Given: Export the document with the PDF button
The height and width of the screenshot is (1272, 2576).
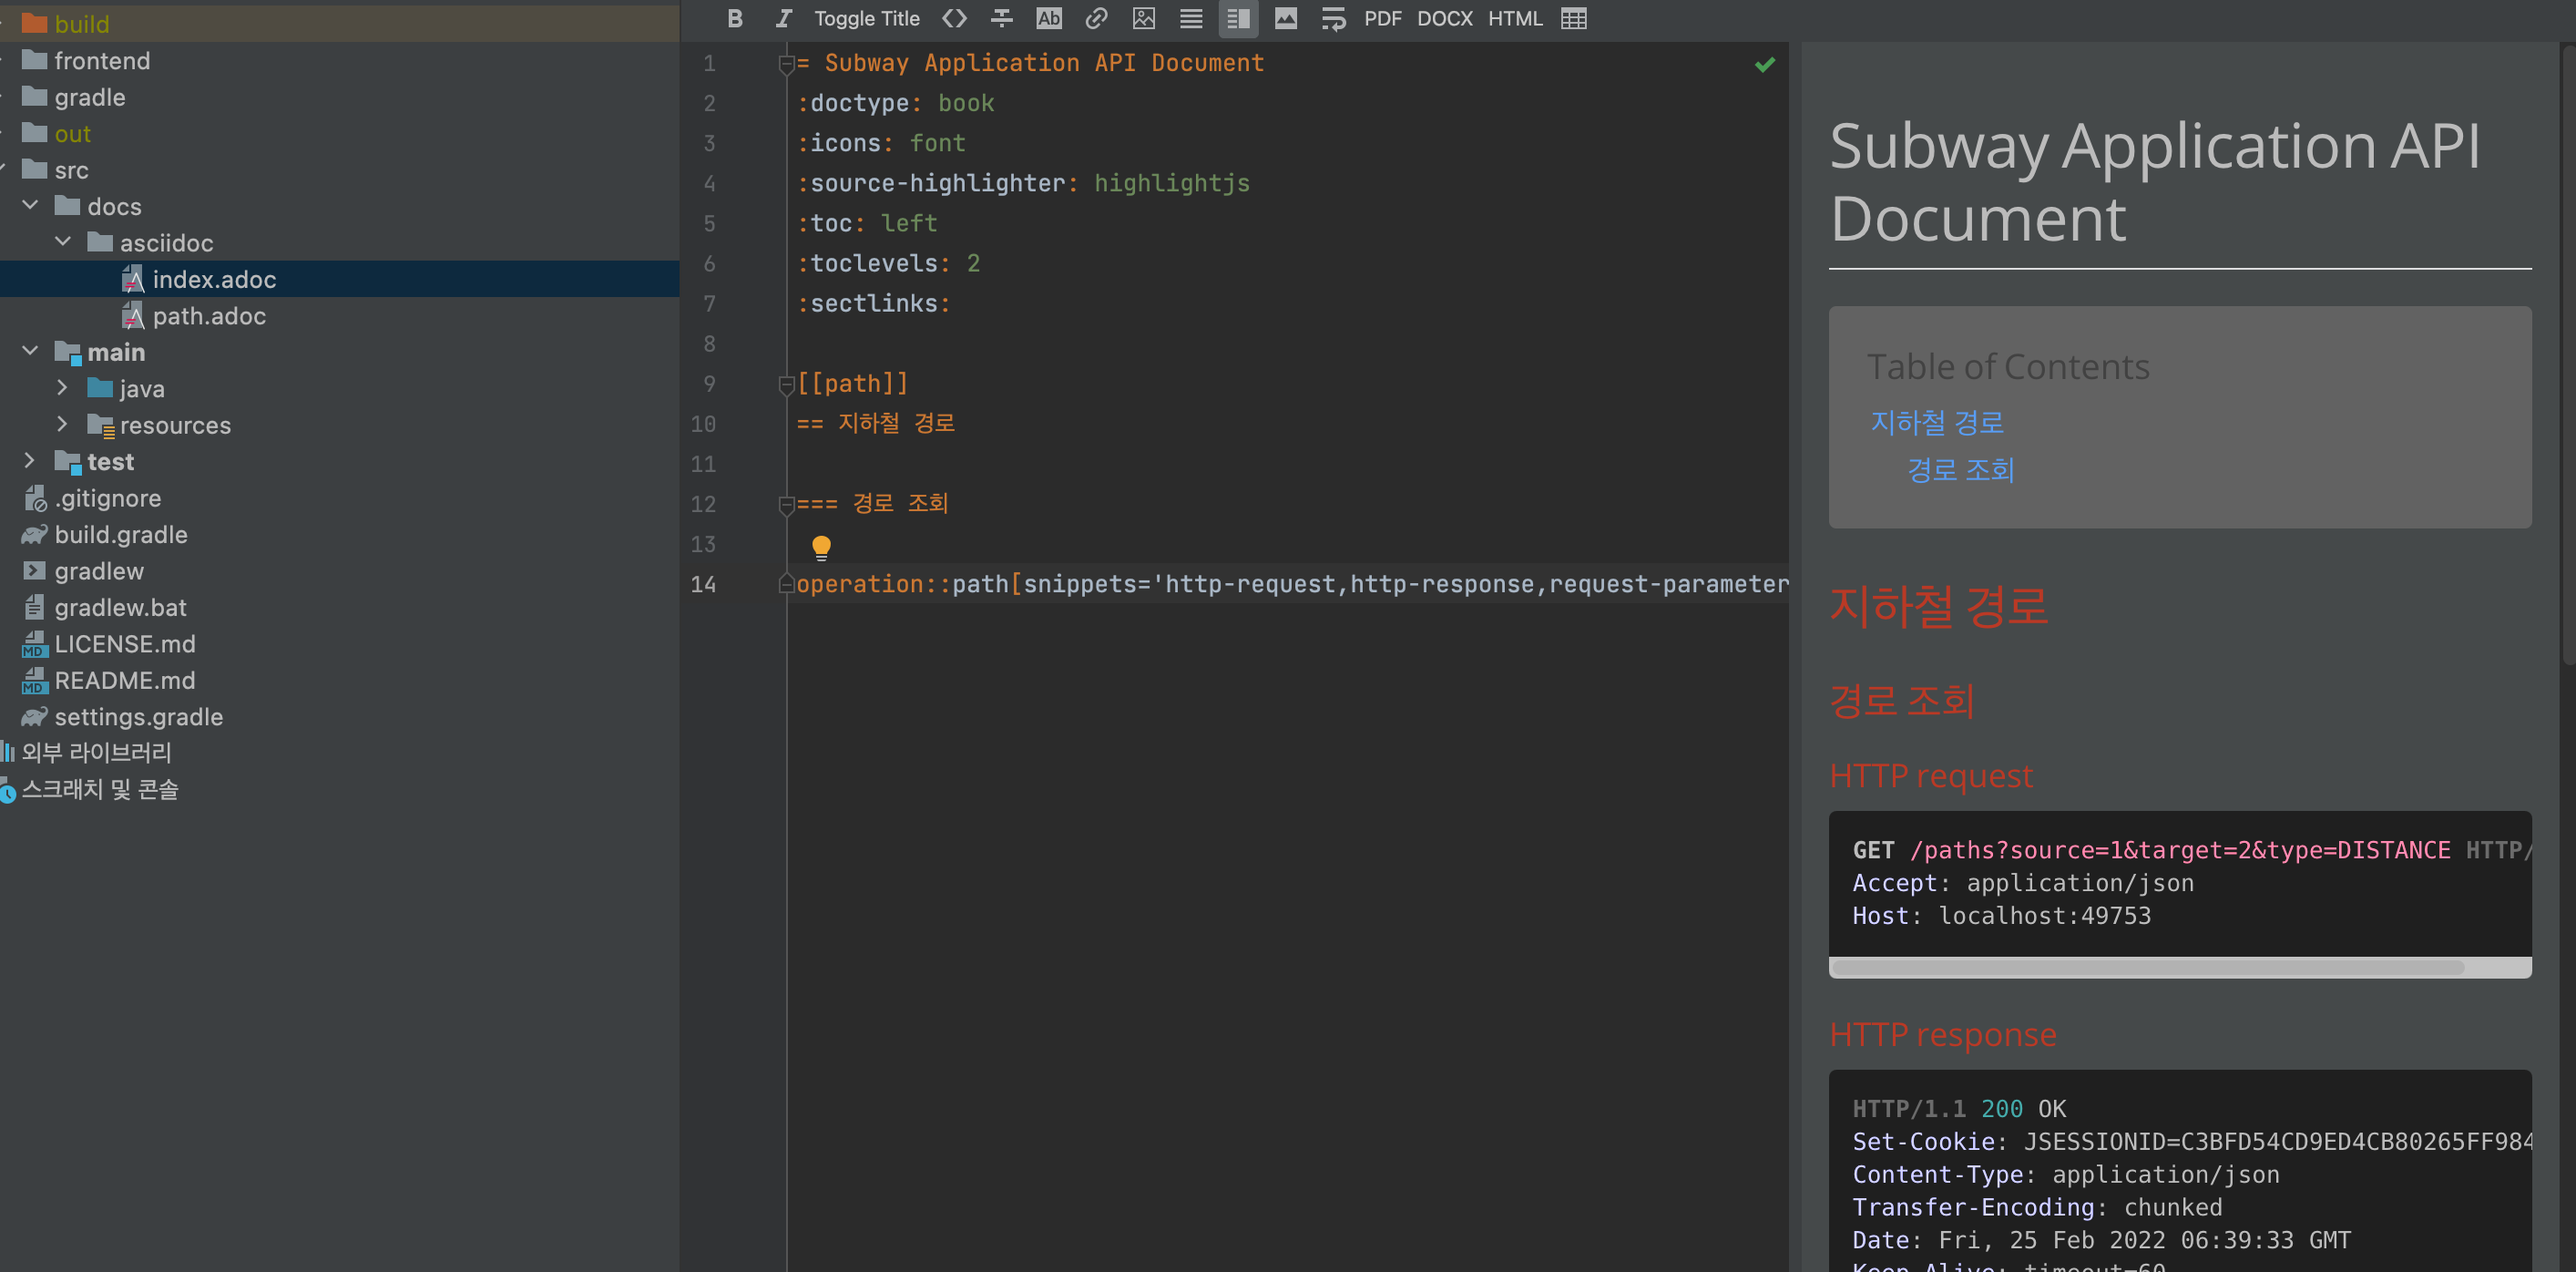Looking at the screenshot, I should (1382, 18).
